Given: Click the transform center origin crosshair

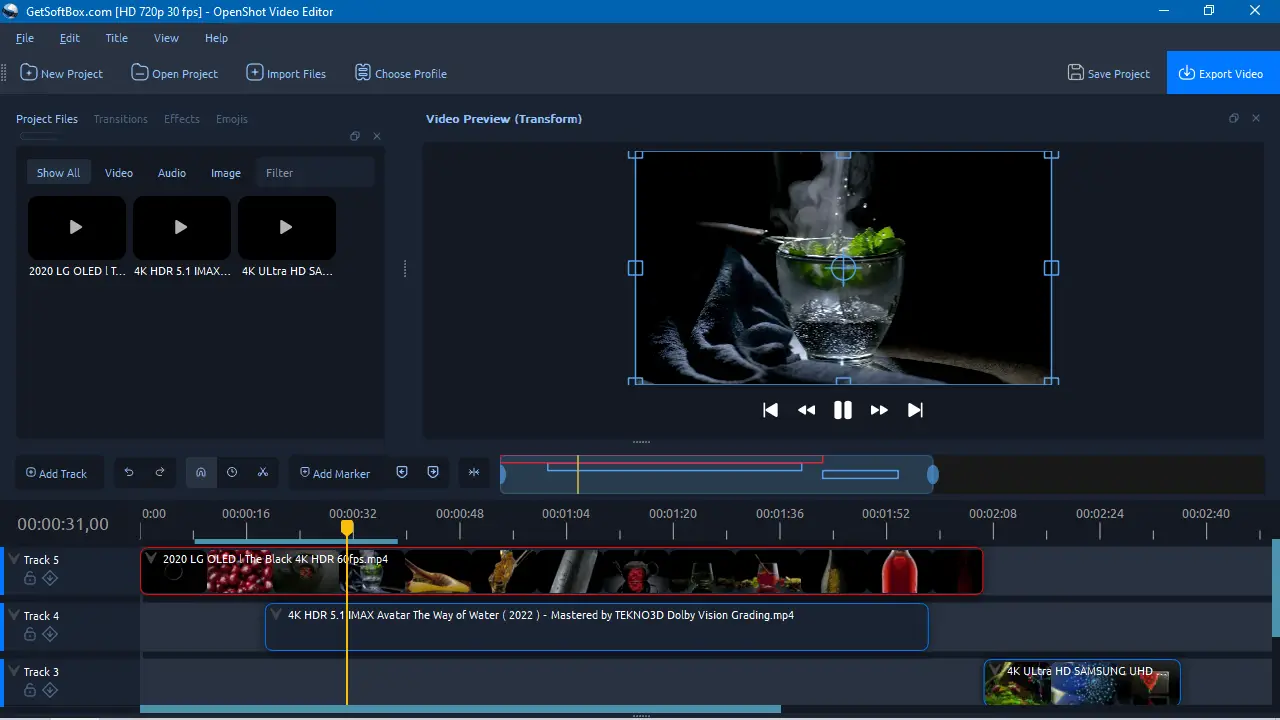Looking at the screenshot, I should [843, 268].
